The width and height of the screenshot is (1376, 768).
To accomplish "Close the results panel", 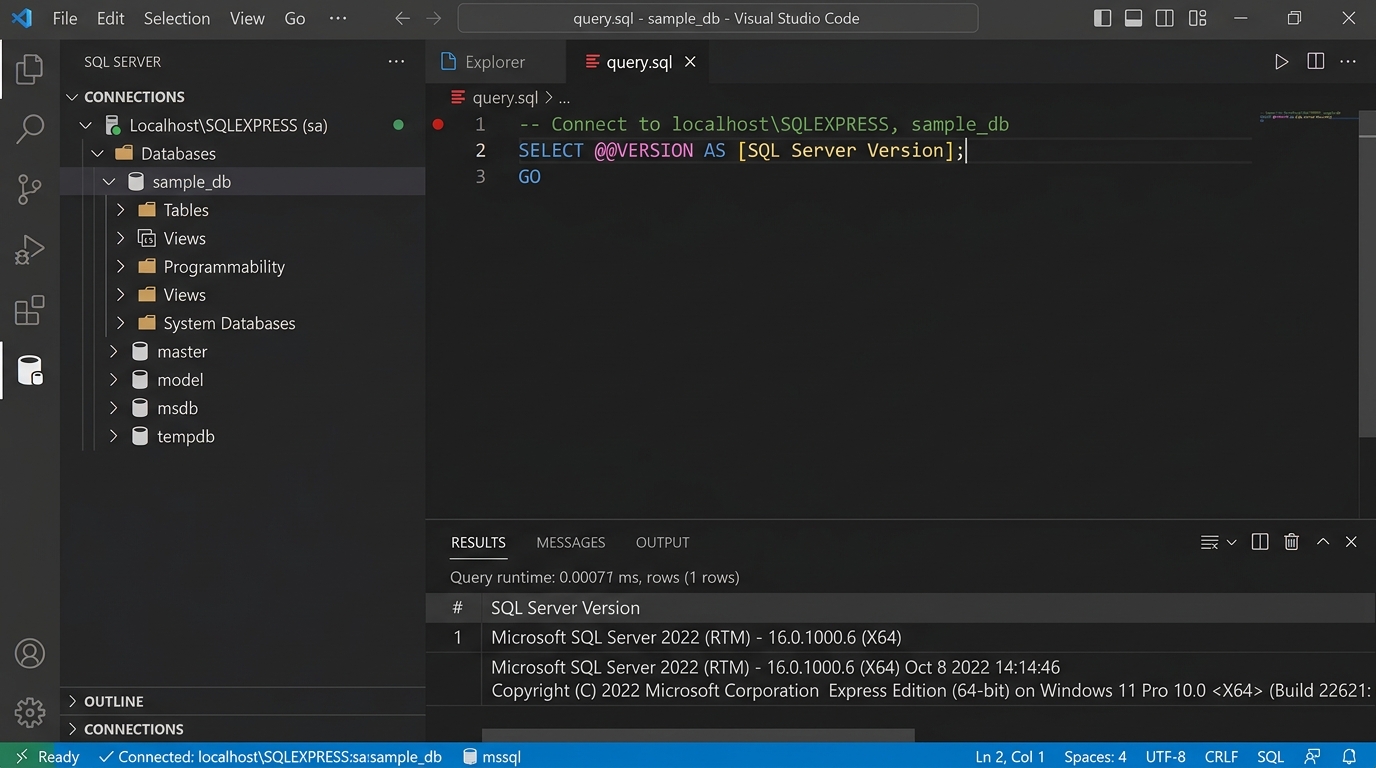I will 1351,542.
